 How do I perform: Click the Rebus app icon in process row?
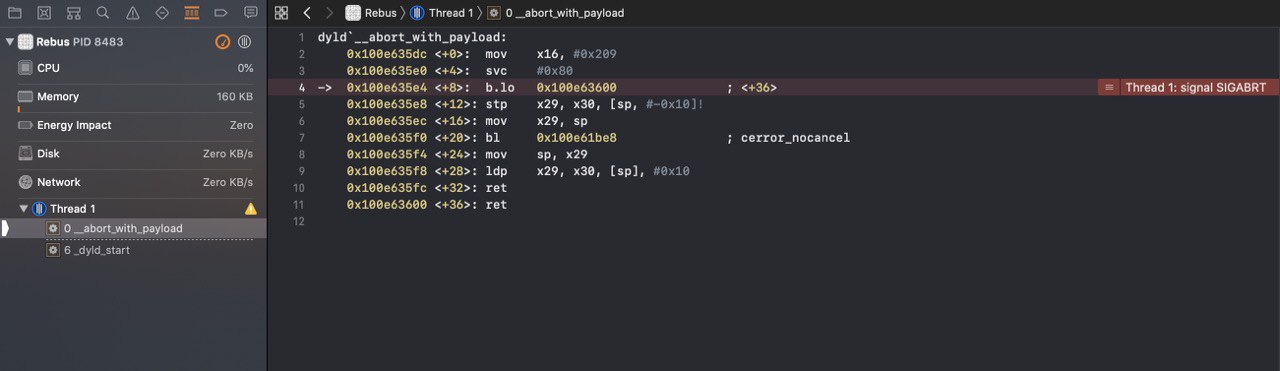click(x=26, y=42)
